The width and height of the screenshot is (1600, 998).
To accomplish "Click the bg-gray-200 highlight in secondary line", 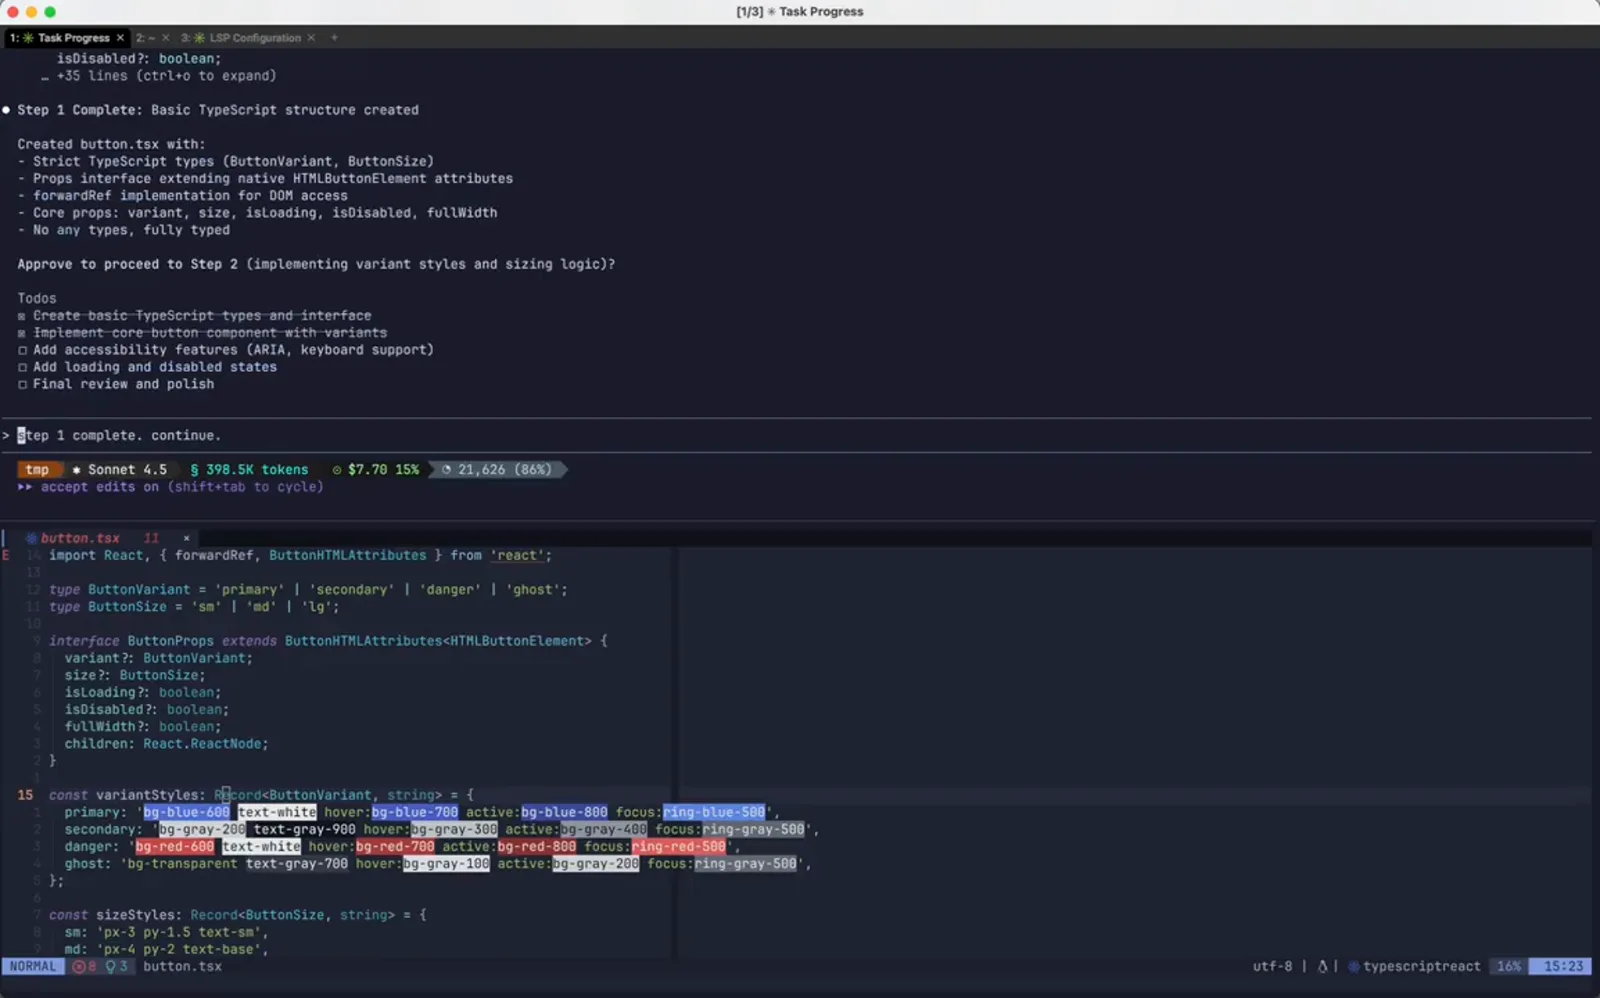I will [202, 830].
